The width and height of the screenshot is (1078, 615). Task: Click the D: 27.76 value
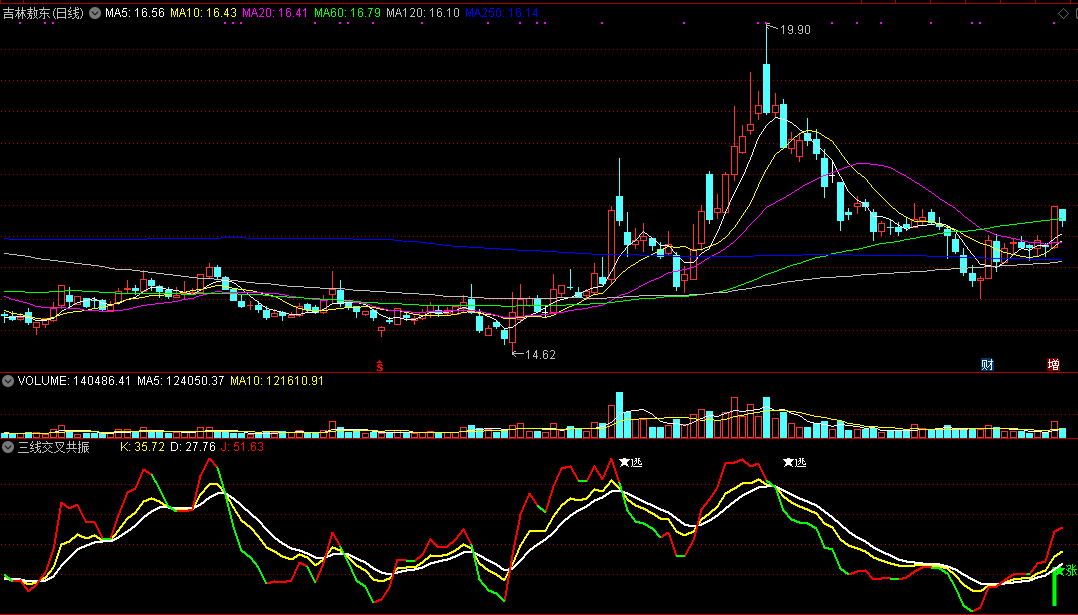pos(192,447)
